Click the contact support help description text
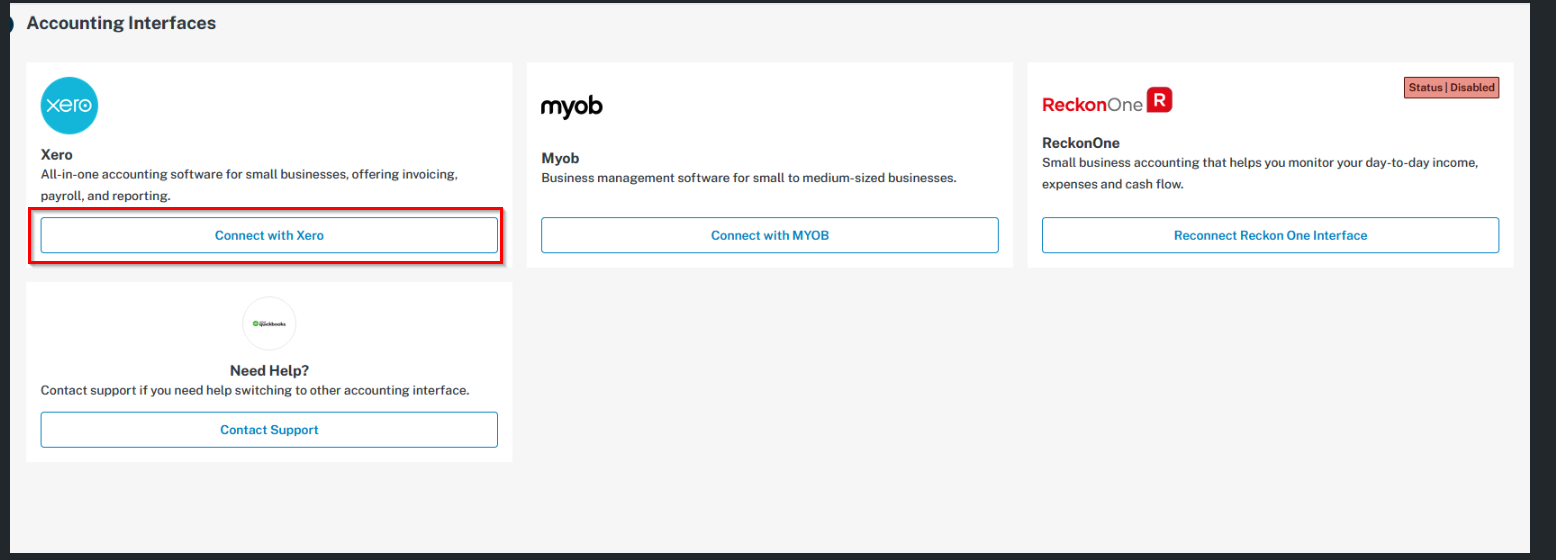1556x560 pixels. (255, 390)
